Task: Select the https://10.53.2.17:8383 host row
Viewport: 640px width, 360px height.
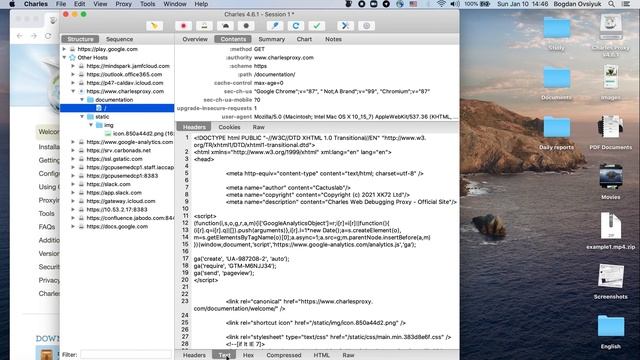Action: click(x=117, y=209)
